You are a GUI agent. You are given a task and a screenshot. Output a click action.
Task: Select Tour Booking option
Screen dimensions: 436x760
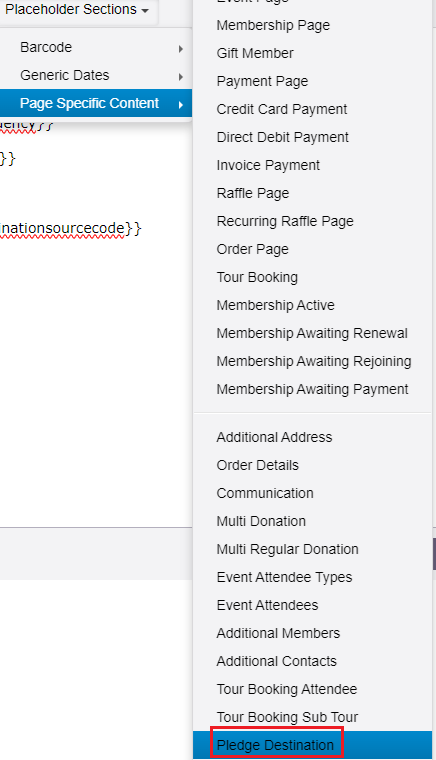(312, 278)
